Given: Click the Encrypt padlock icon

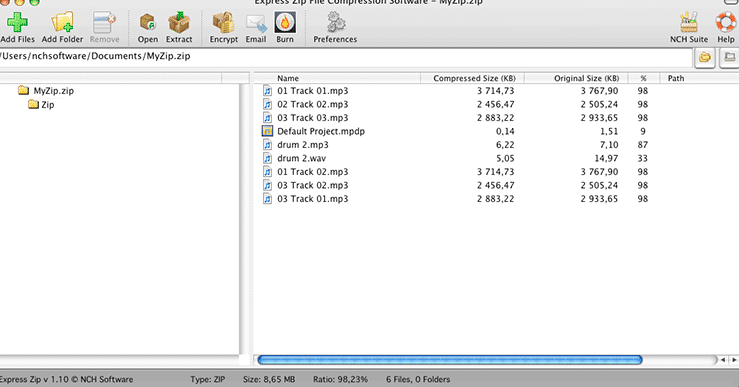Looking at the screenshot, I should [x=223, y=22].
